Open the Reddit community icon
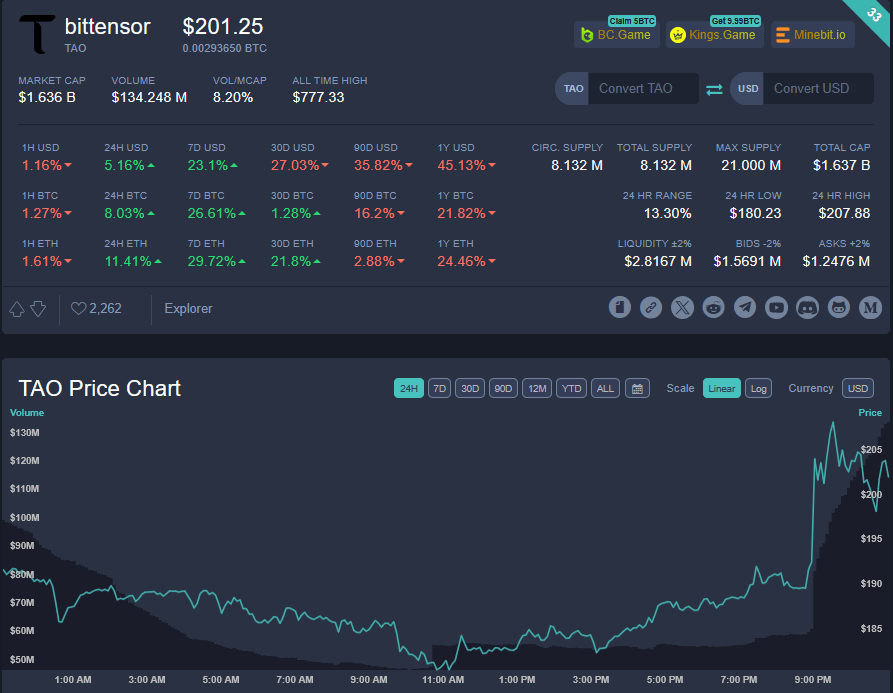Image resolution: width=893 pixels, height=693 pixels. (713, 308)
